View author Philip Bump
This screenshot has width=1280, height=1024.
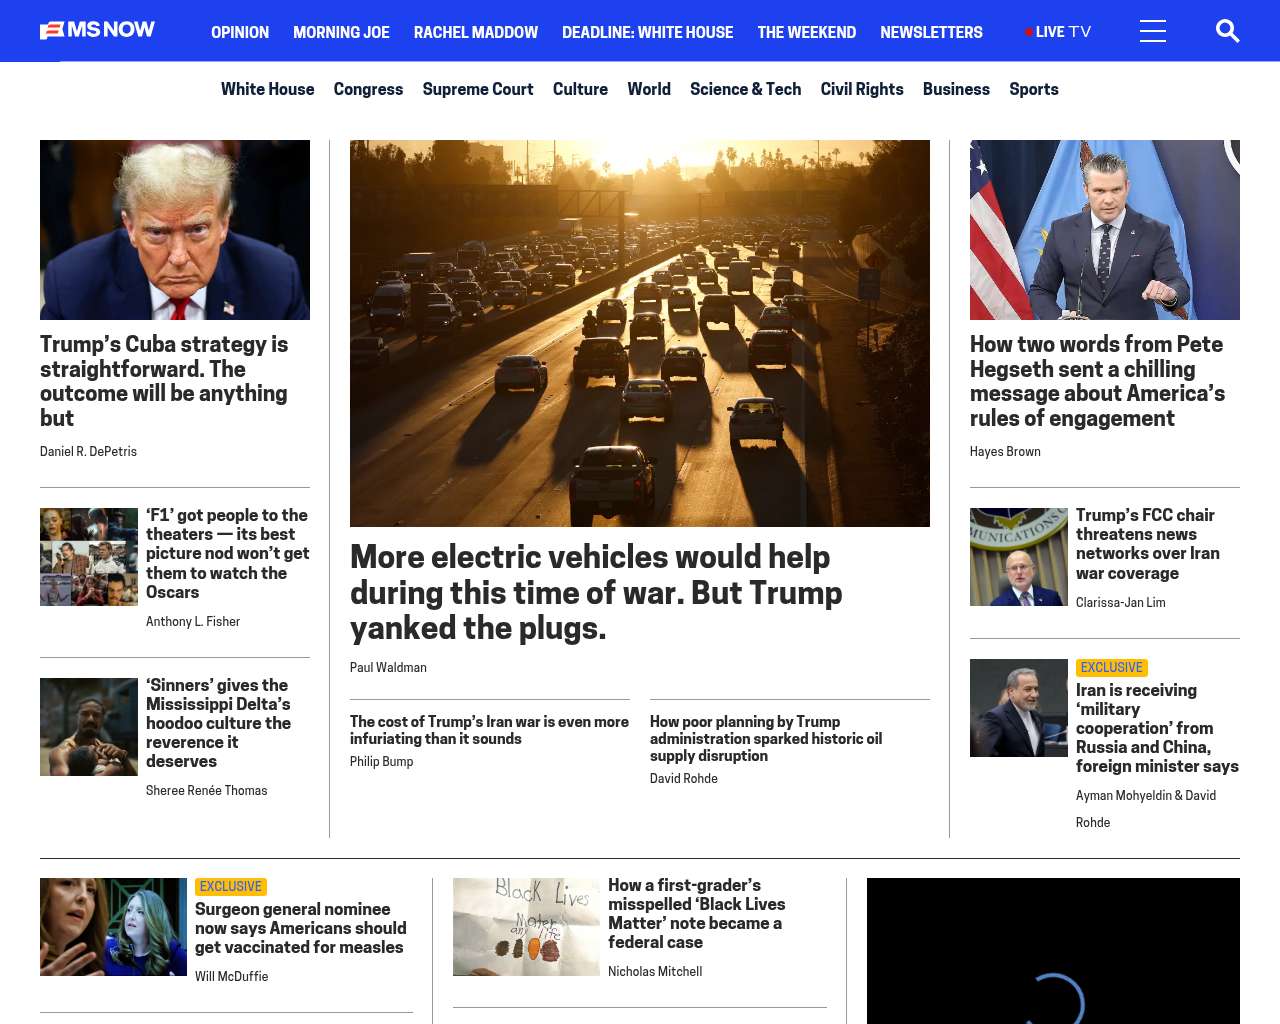(381, 762)
